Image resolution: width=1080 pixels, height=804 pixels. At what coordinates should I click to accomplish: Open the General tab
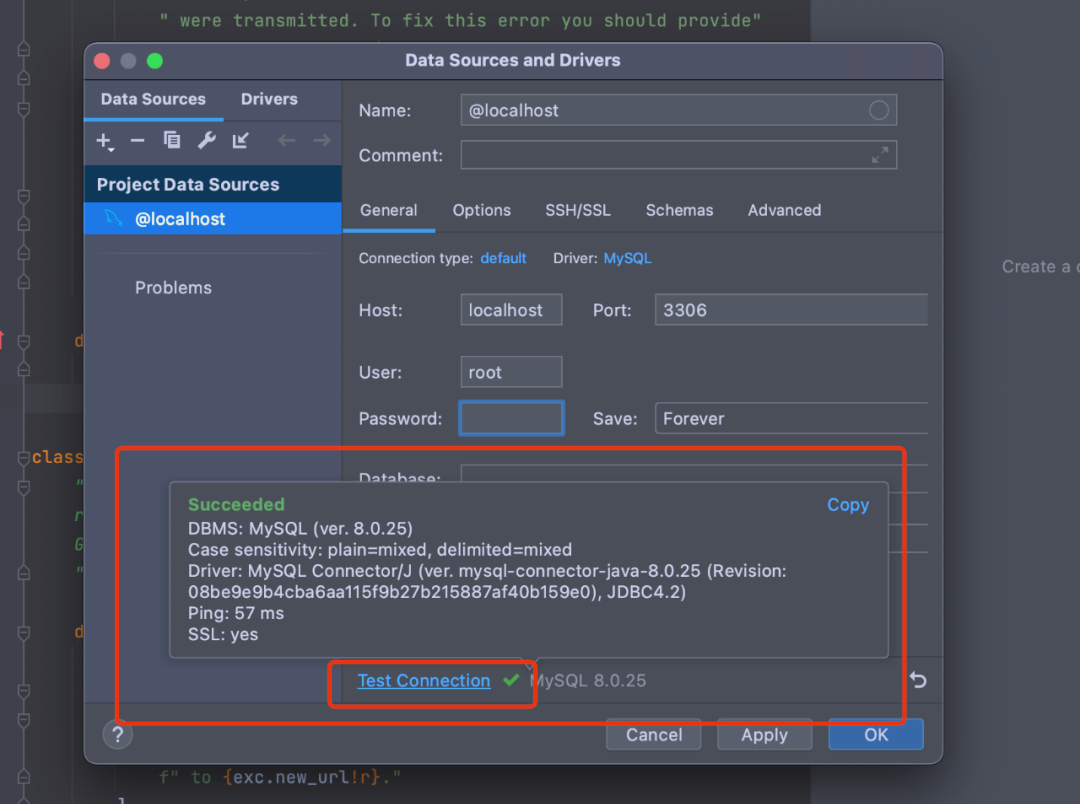(388, 210)
